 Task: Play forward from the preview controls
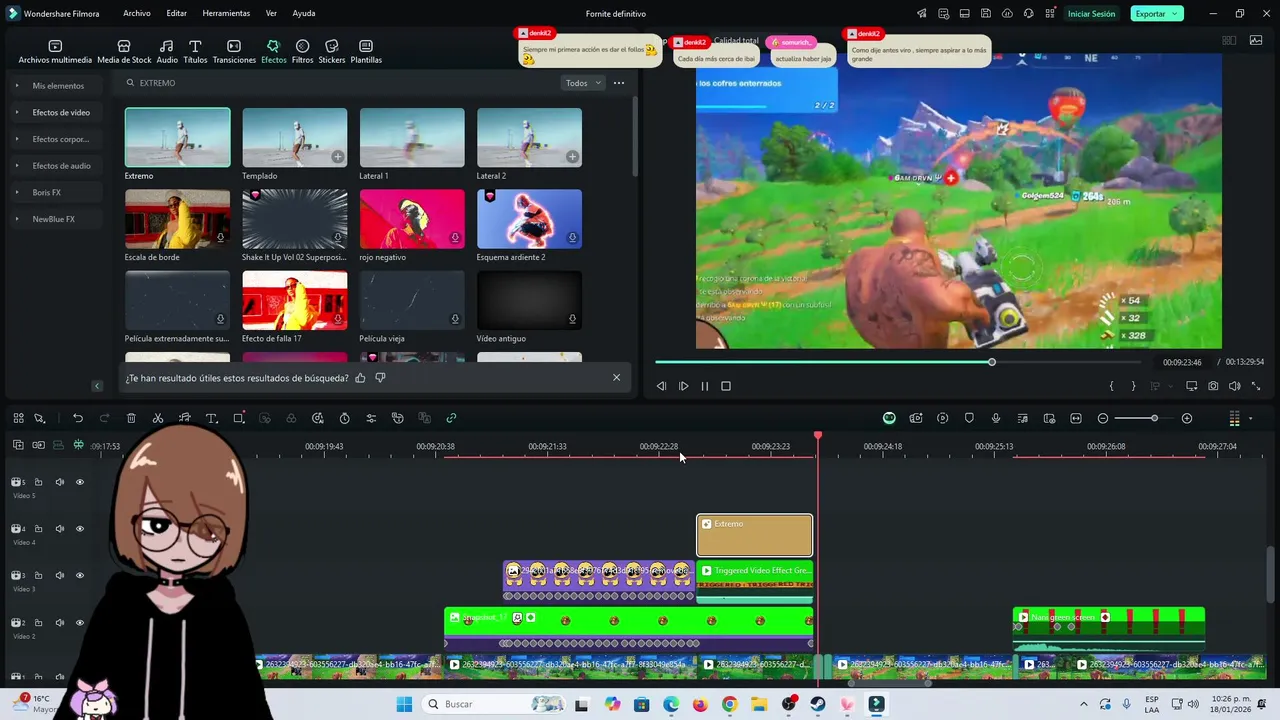click(684, 386)
